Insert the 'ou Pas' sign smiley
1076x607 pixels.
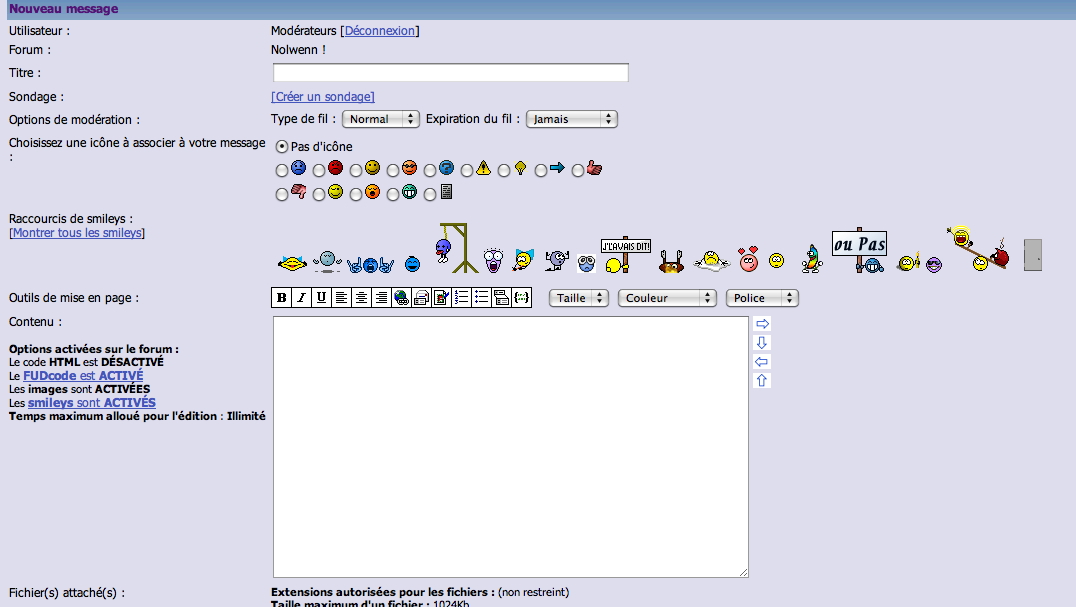click(x=860, y=250)
